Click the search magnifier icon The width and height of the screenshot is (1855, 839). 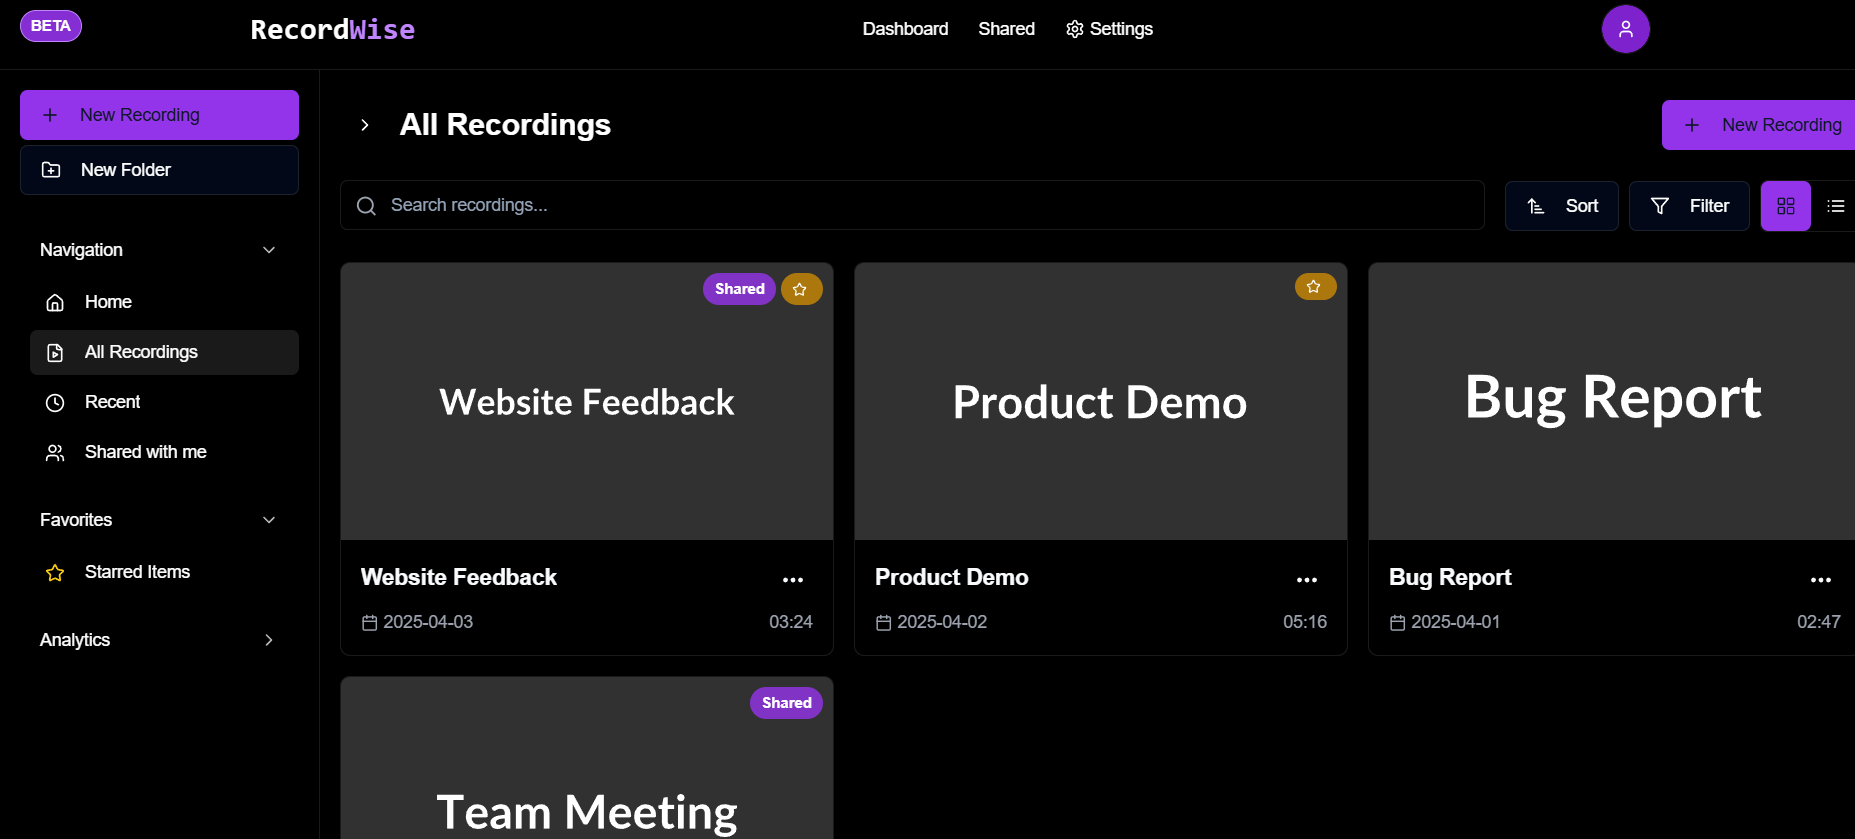(367, 206)
